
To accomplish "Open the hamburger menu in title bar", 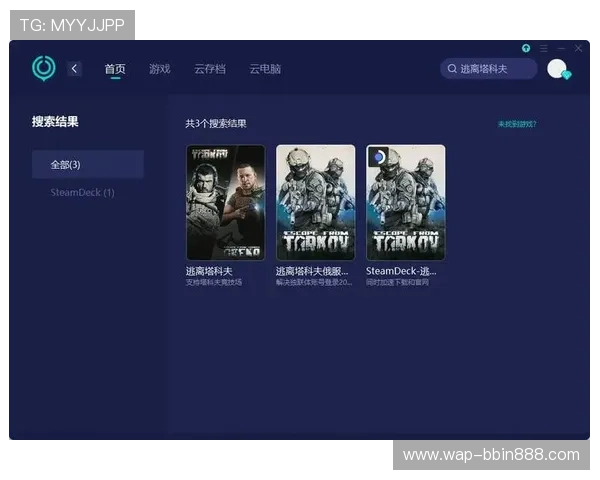I will (544, 48).
